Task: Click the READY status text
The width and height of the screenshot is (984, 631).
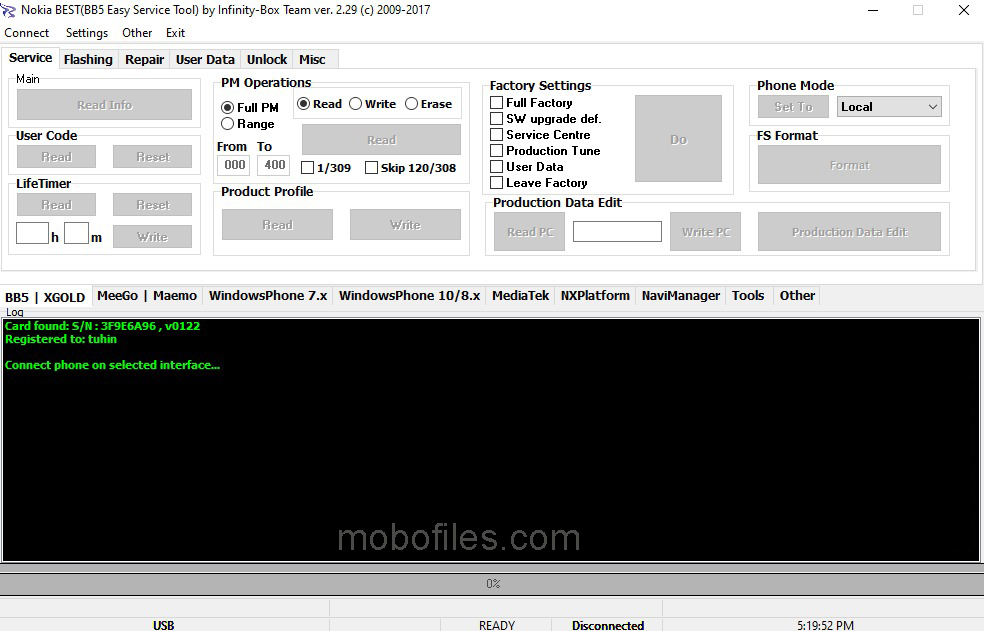Action: tap(496, 625)
